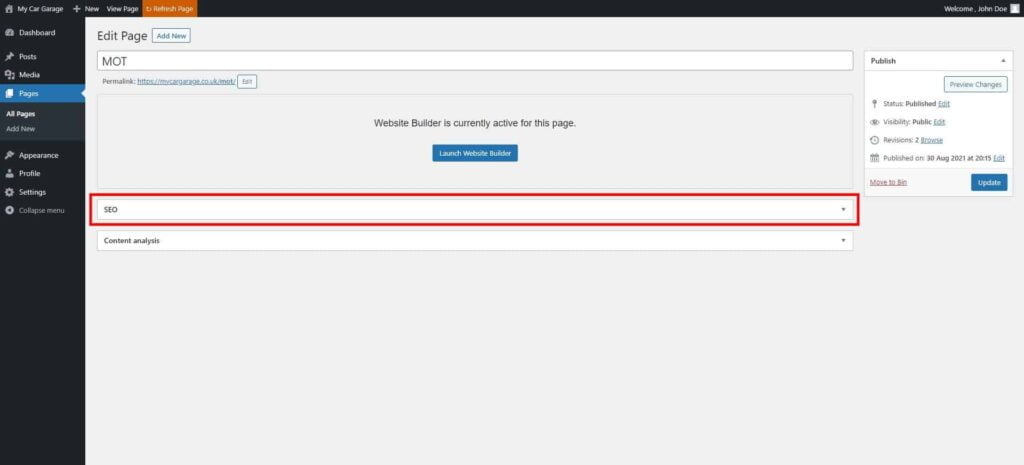Click the Dashboard gauge icon in sidebar
Screen dimensions: 1024x465
9,33
